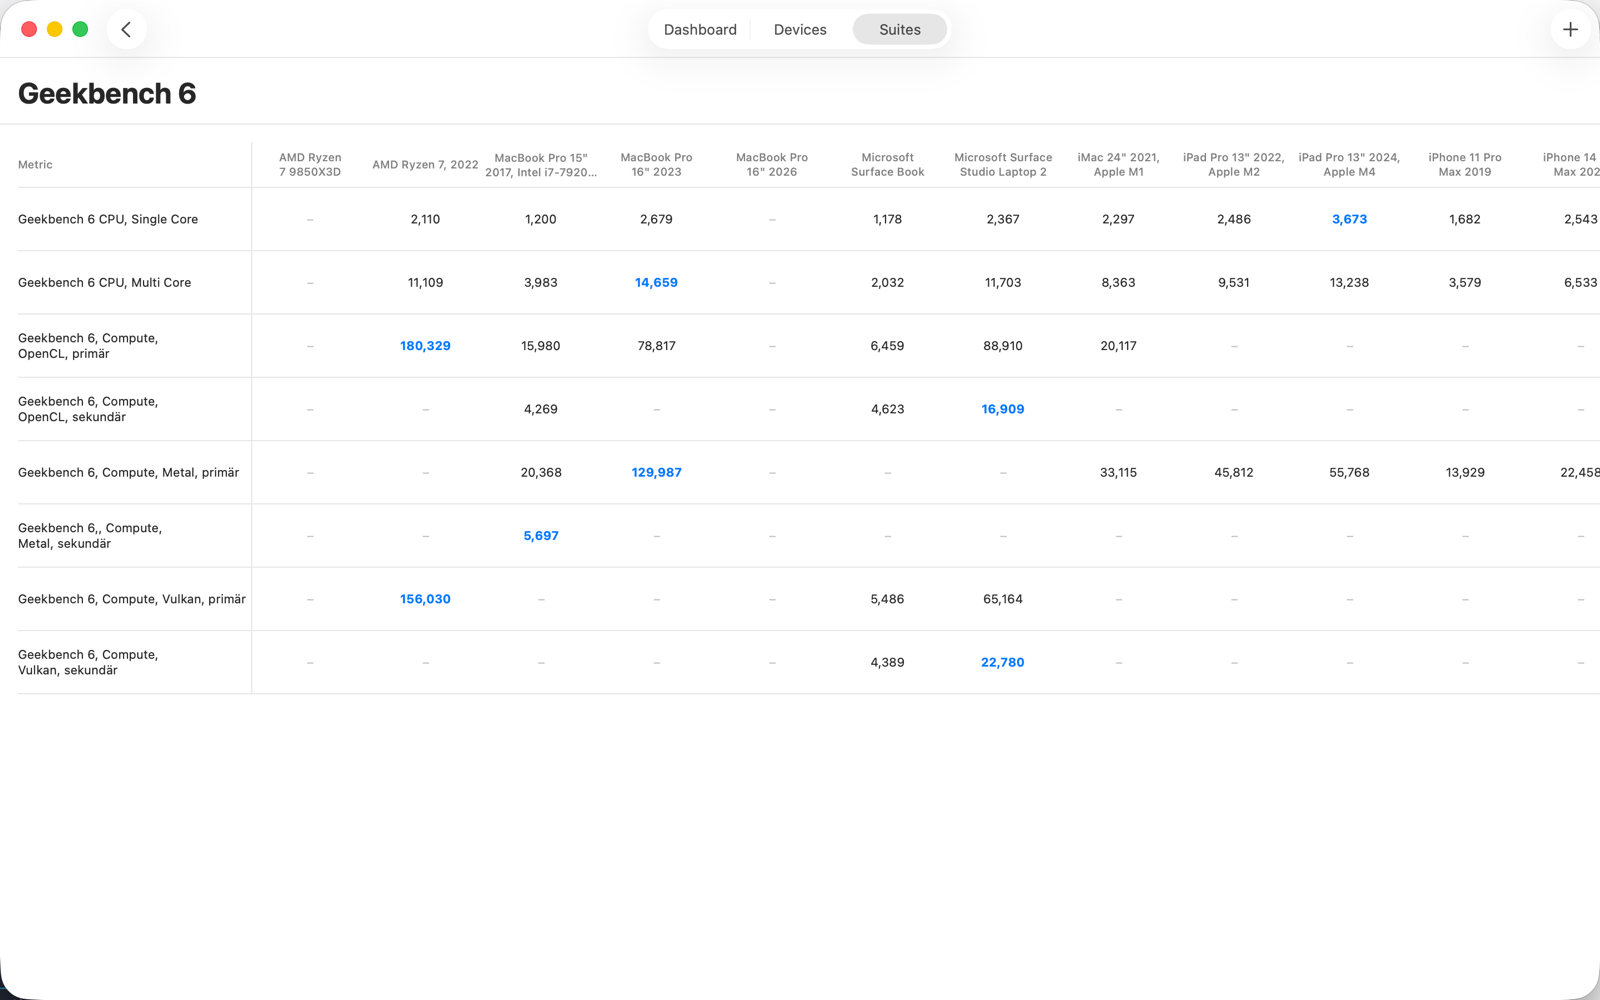
Task: Select multi core value 11,703
Action: pos(1003,283)
